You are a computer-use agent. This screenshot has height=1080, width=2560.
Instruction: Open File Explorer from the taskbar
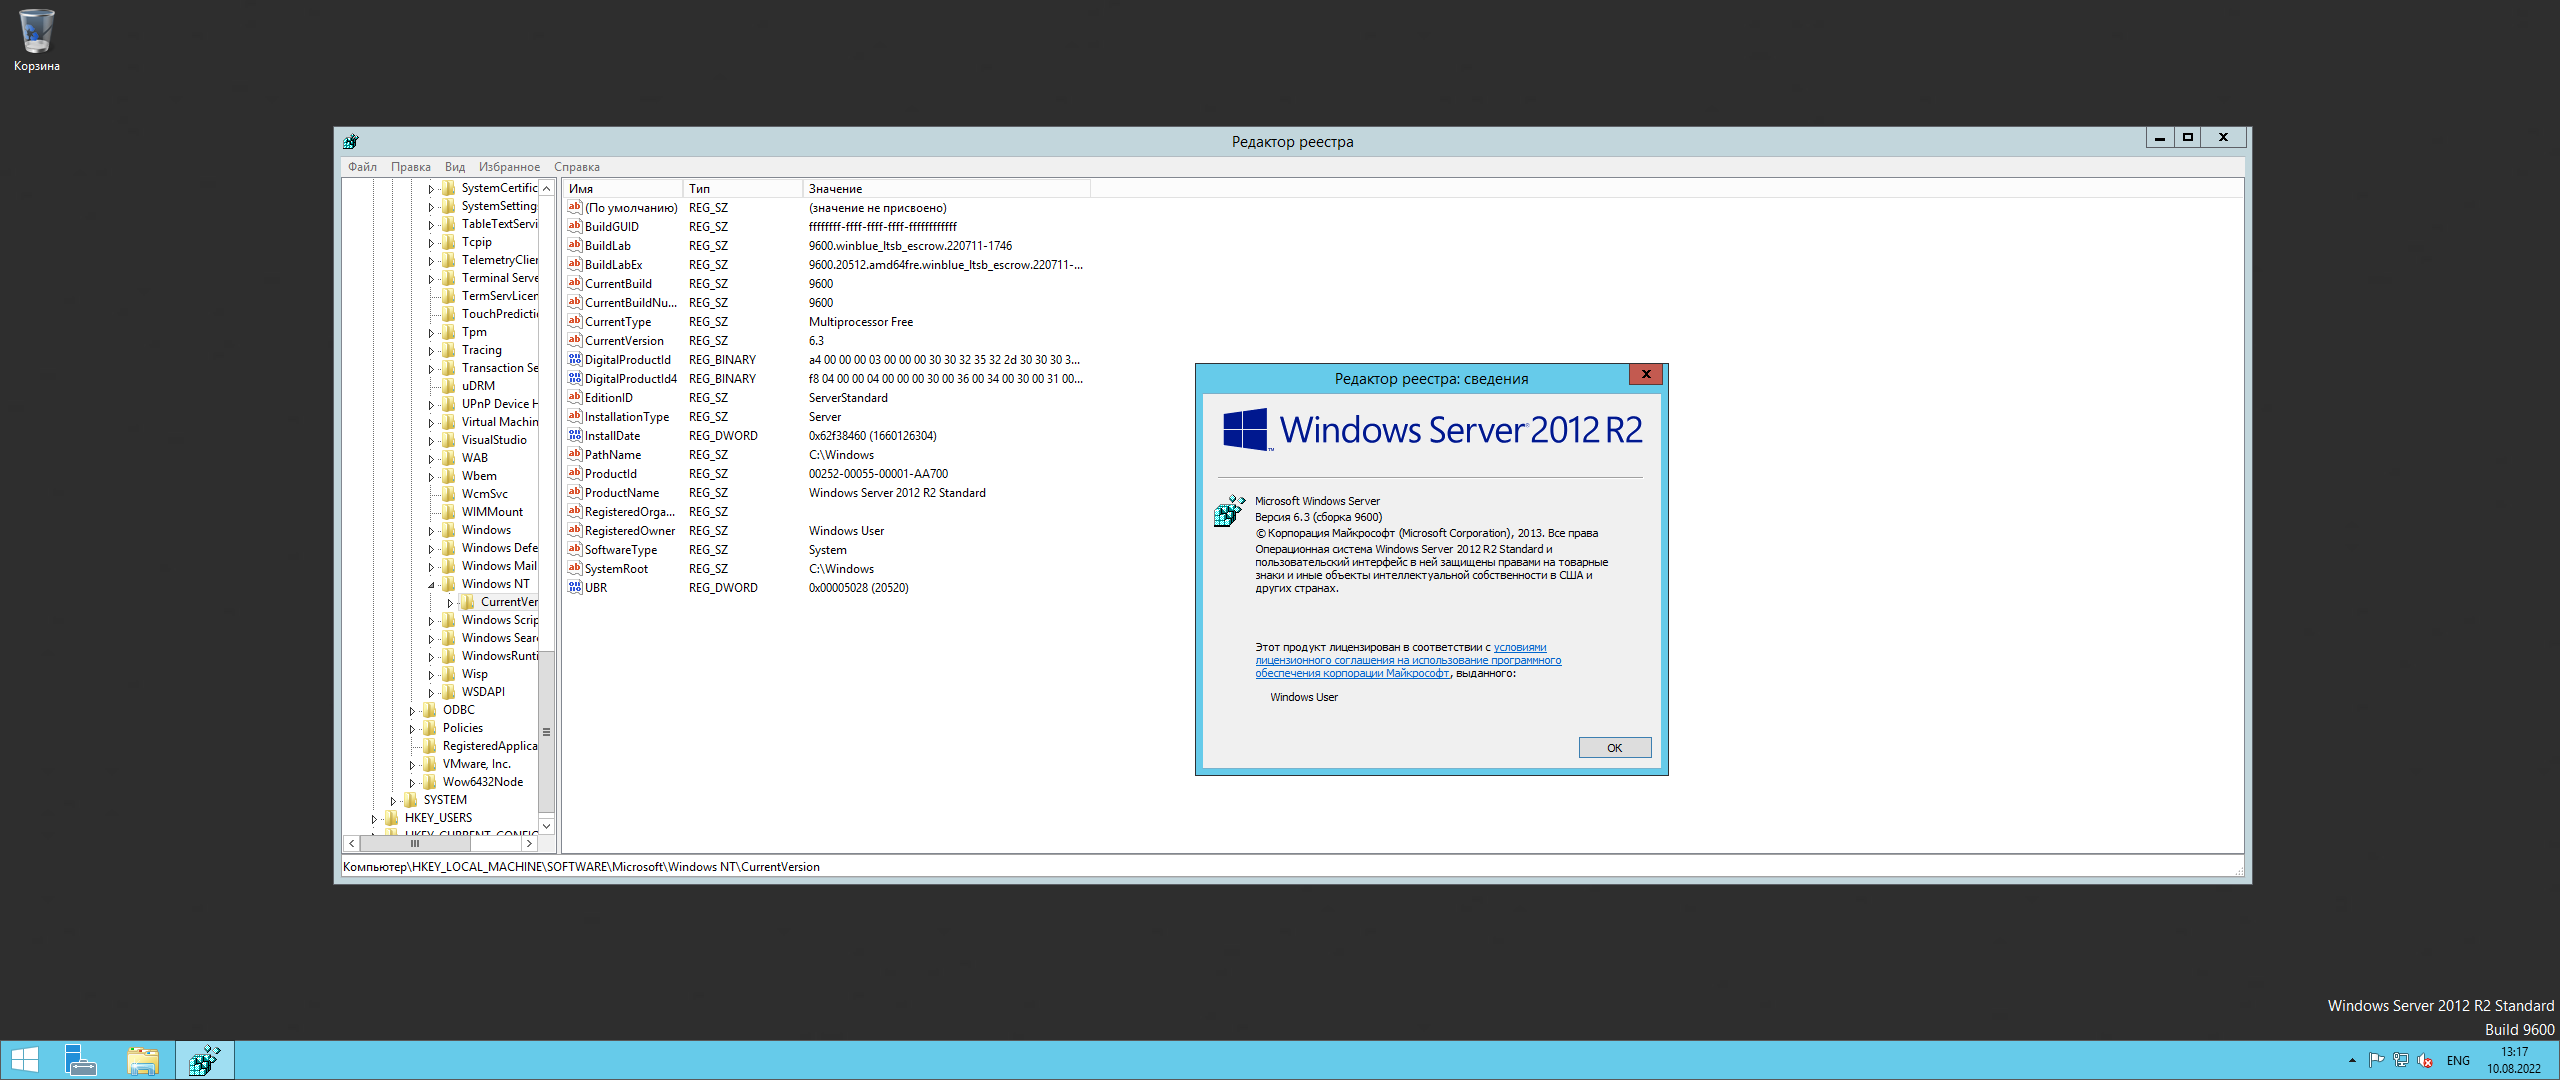(143, 1060)
